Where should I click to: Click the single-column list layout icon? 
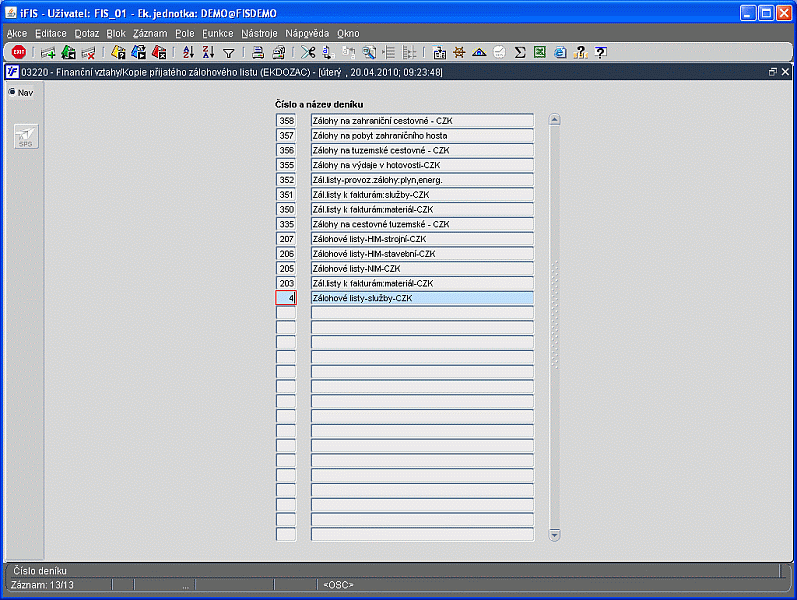(x=389, y=52)
